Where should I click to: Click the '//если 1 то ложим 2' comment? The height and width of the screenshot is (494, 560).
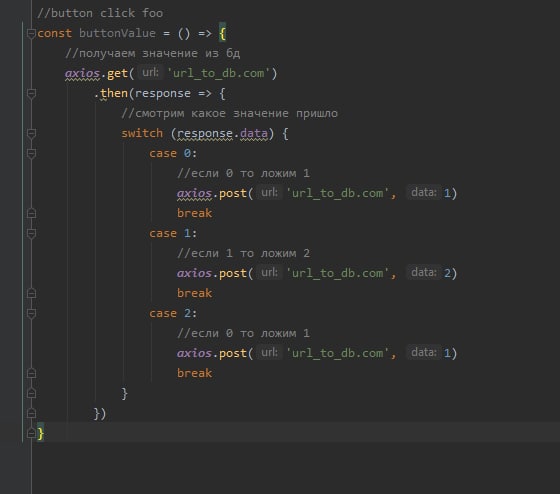243,253
